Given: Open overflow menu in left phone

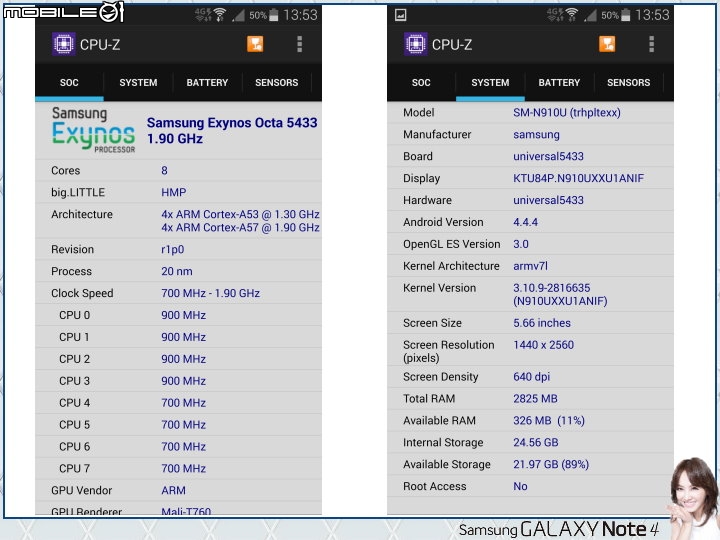Looking at the screenshot, I should click(299, 44).
